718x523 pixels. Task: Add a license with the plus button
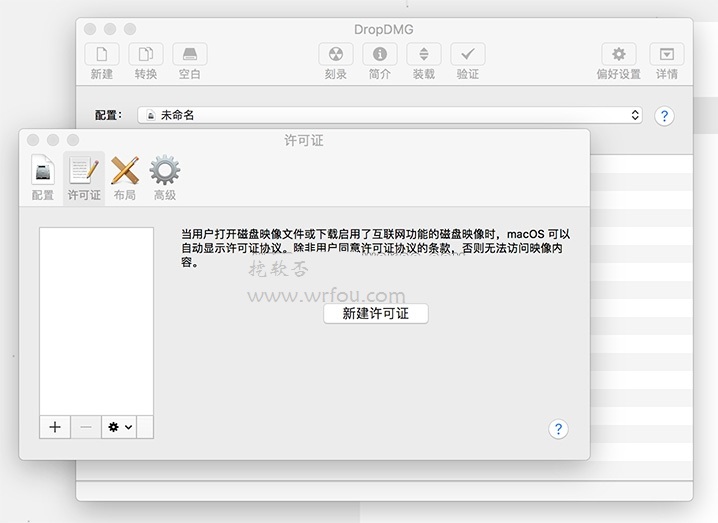[x=55, y=427]
